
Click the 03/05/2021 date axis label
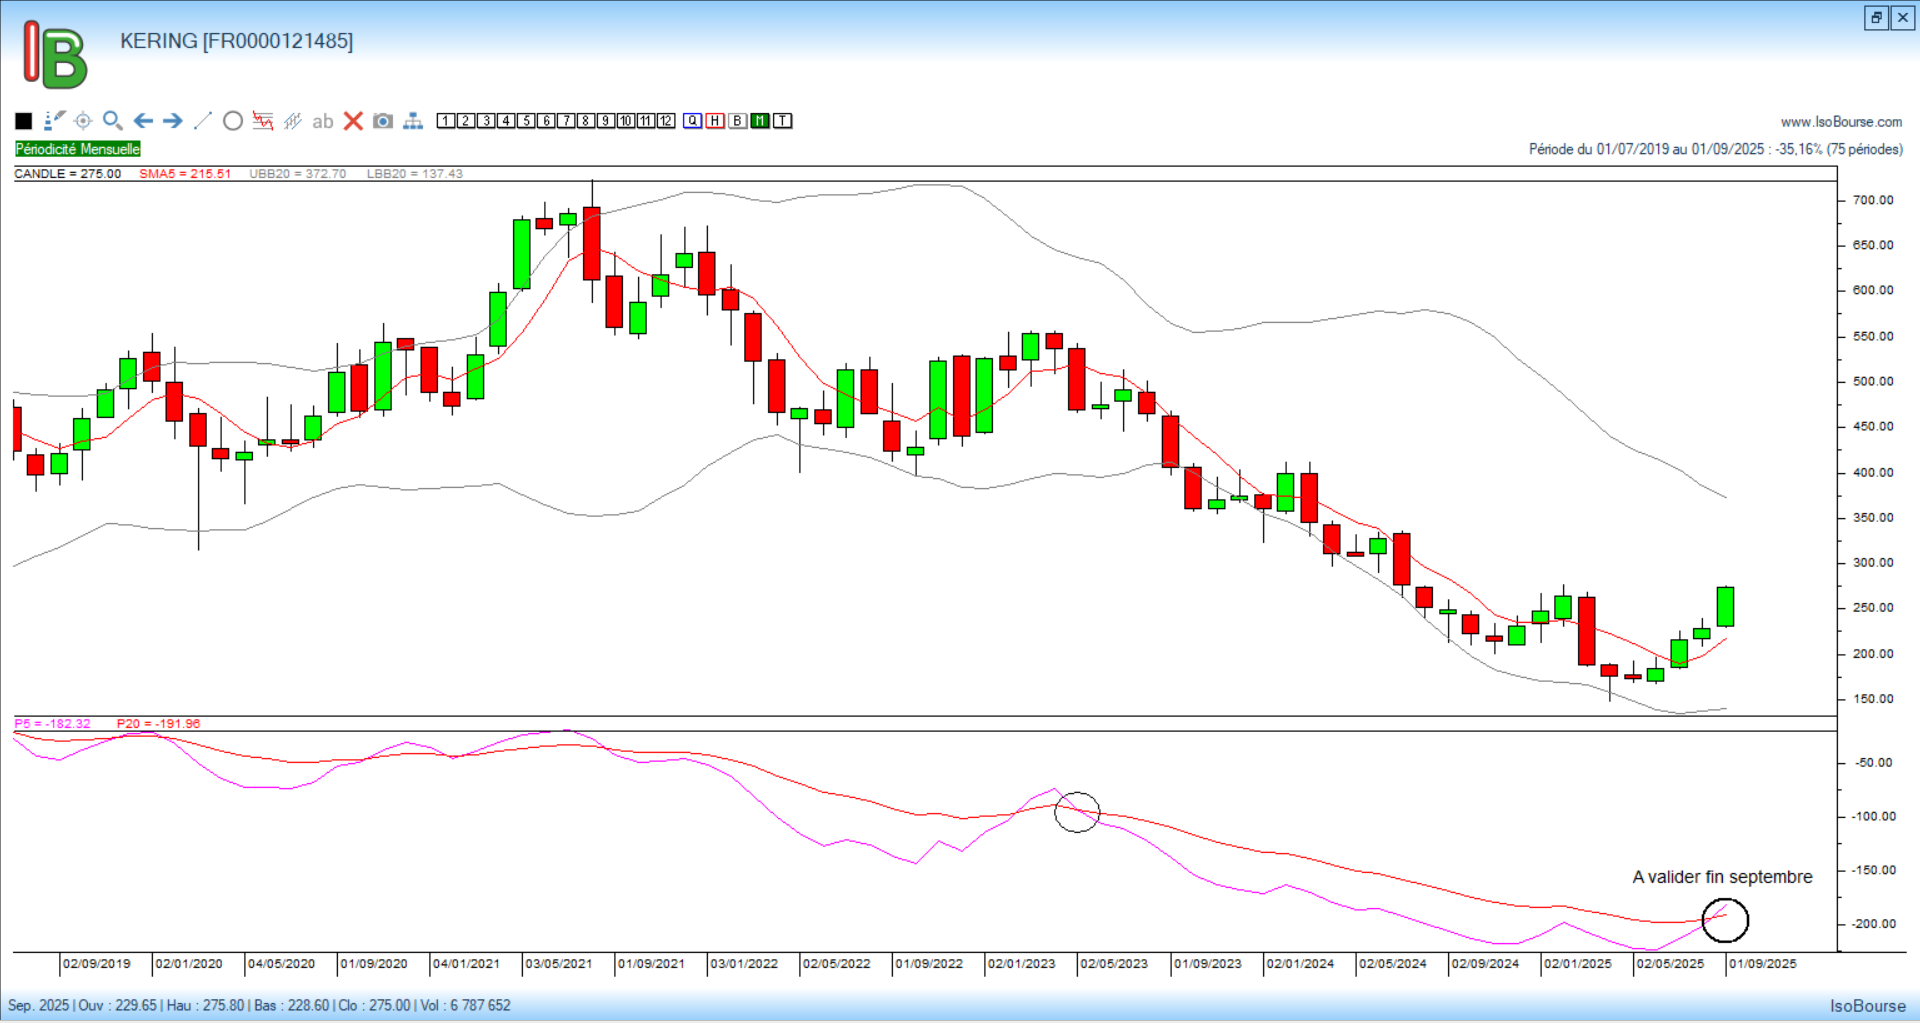pos(559,964)
